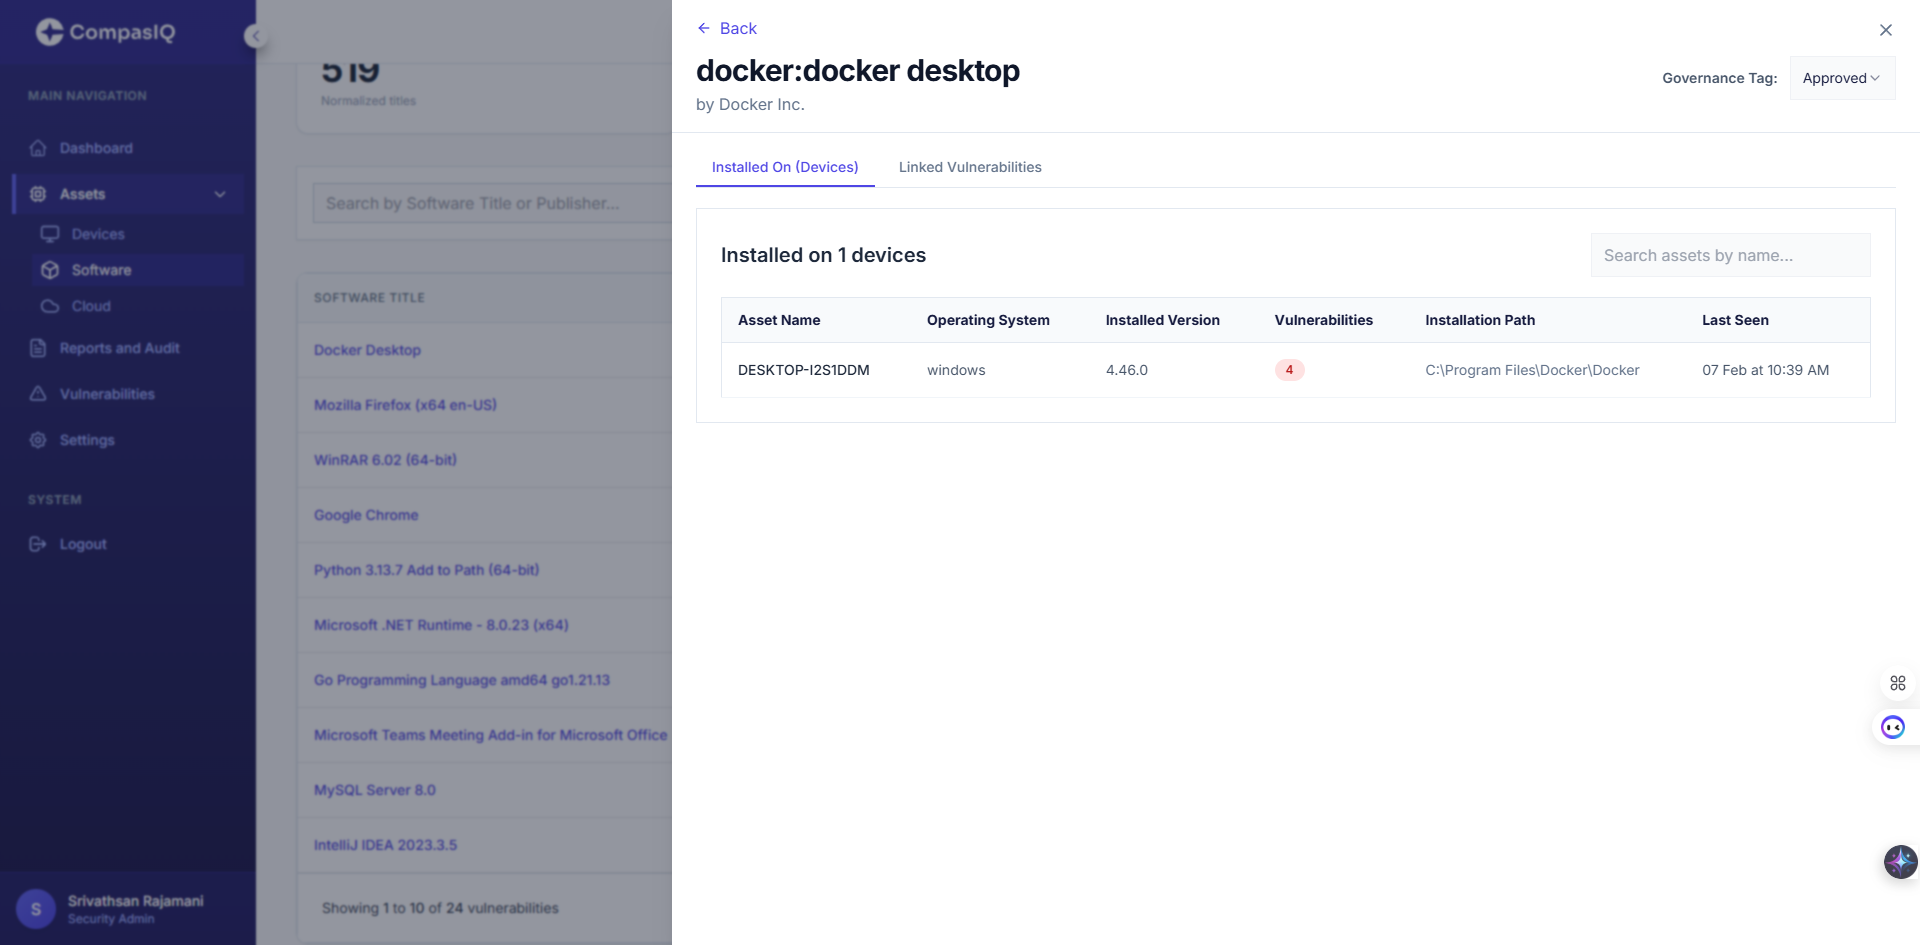Click the SOFTWARE TITLE column header
The image size is (1920, 945).
tap(369, 298)
